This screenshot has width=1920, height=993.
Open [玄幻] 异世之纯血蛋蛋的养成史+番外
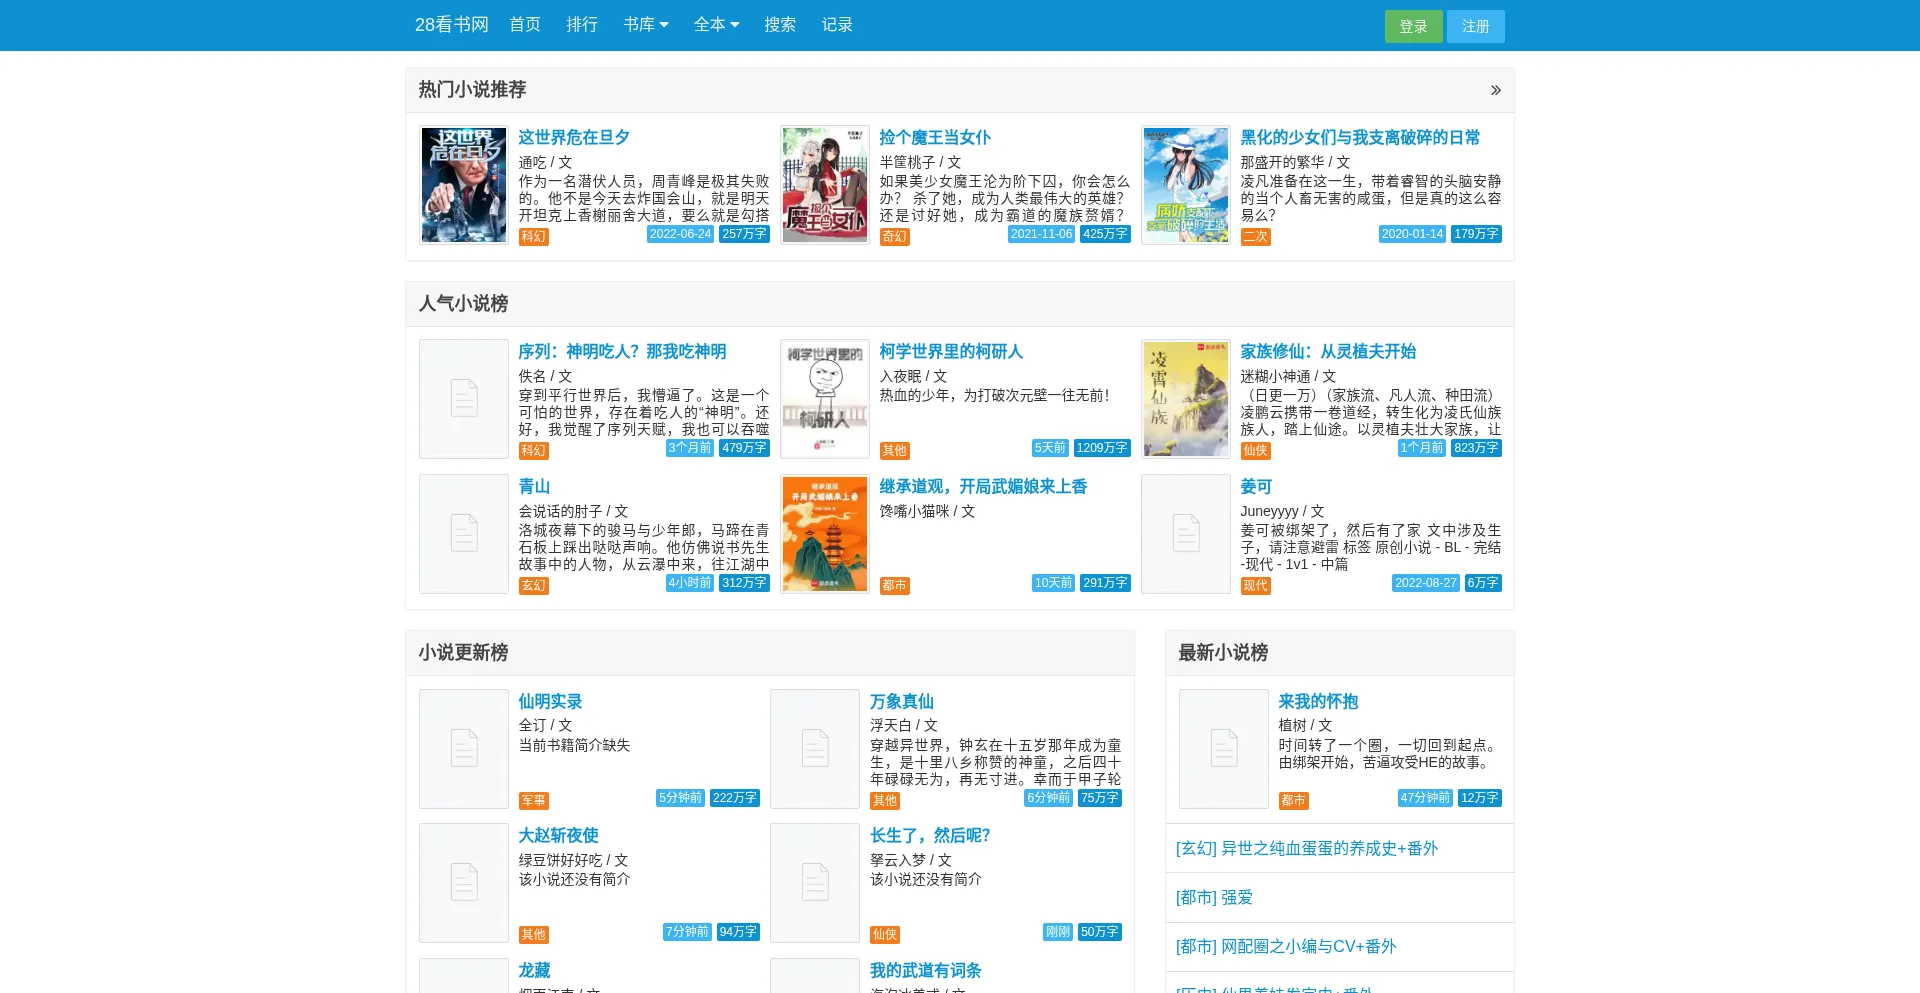(x=1307, y=849)
